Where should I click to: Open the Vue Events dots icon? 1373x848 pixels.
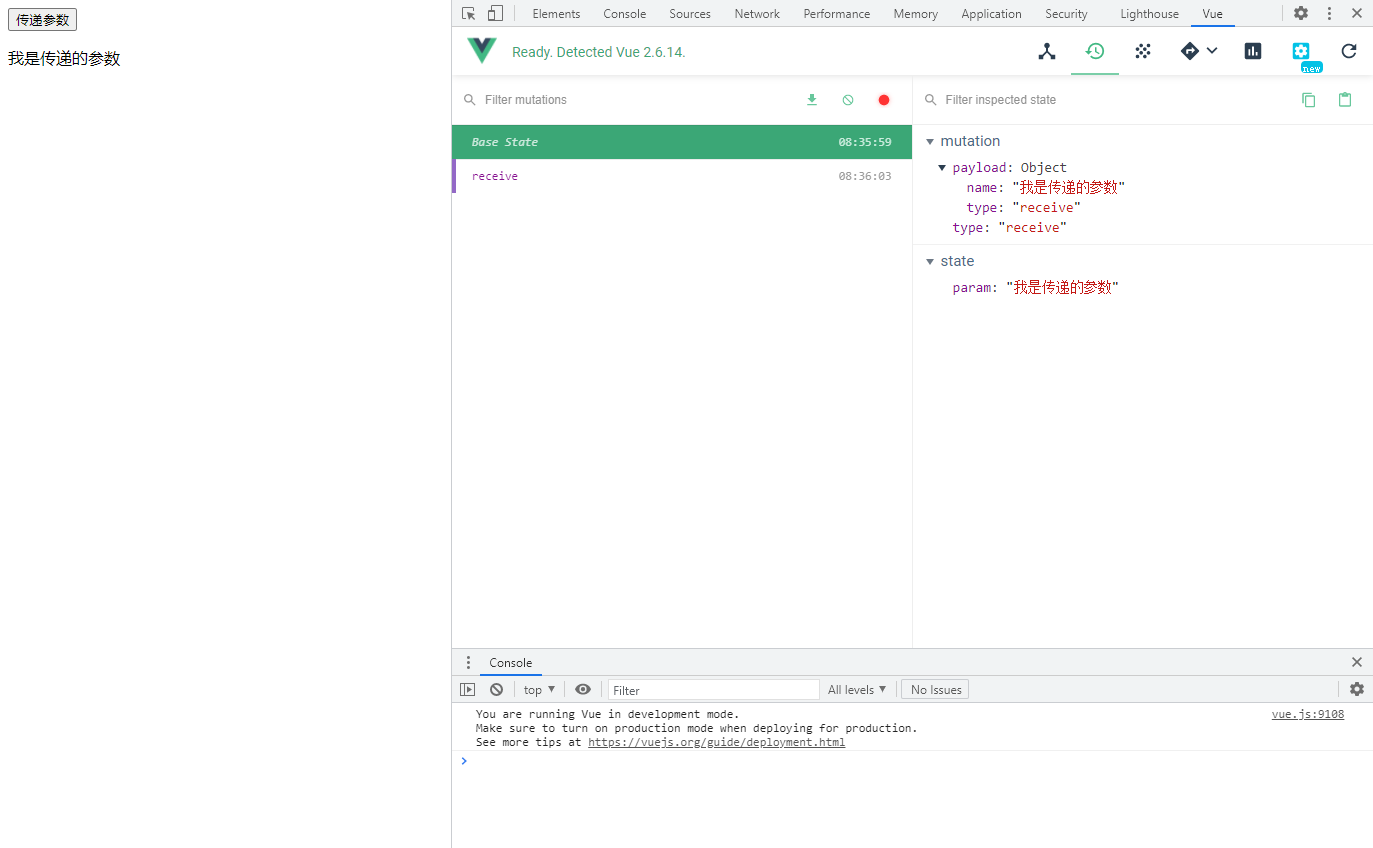coord(1143,51)
